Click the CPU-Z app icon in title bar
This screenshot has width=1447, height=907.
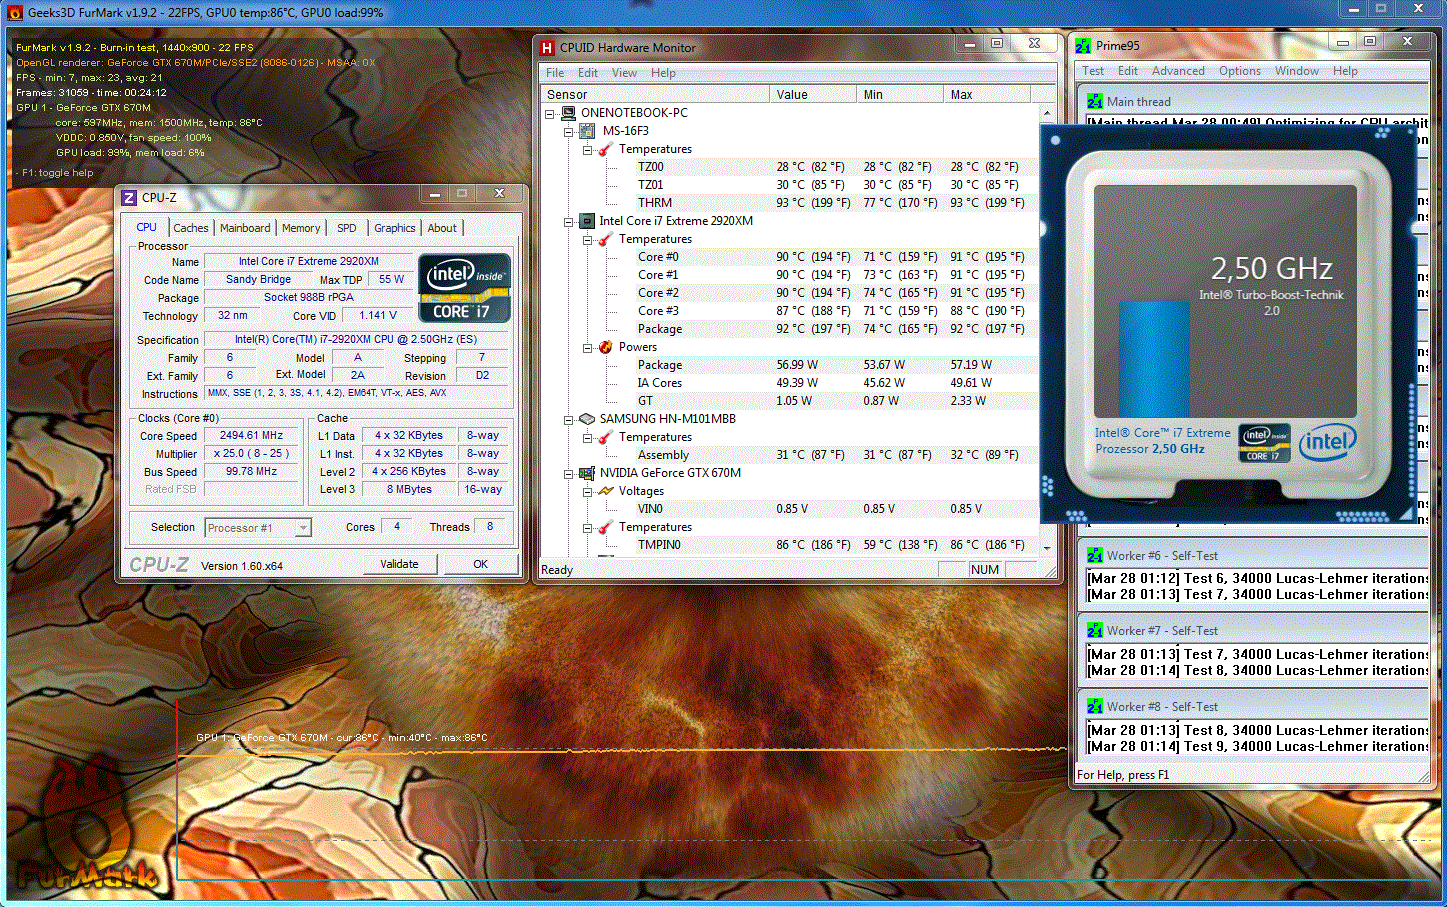click(129, 197)
